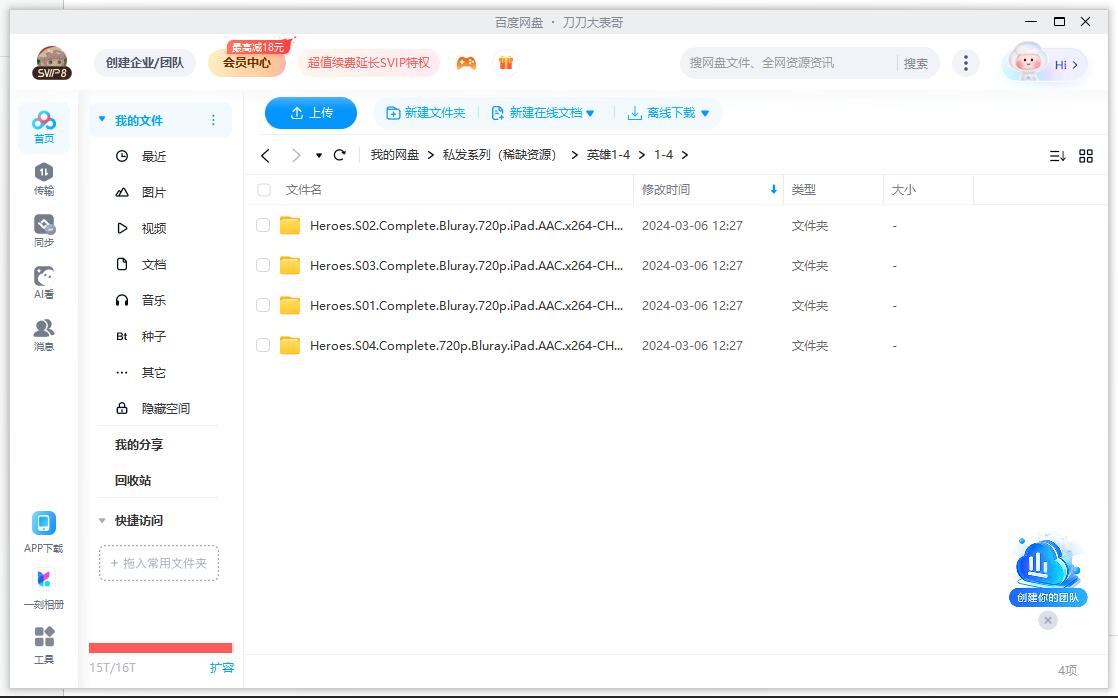Open the game controller icon

(466, 63)
